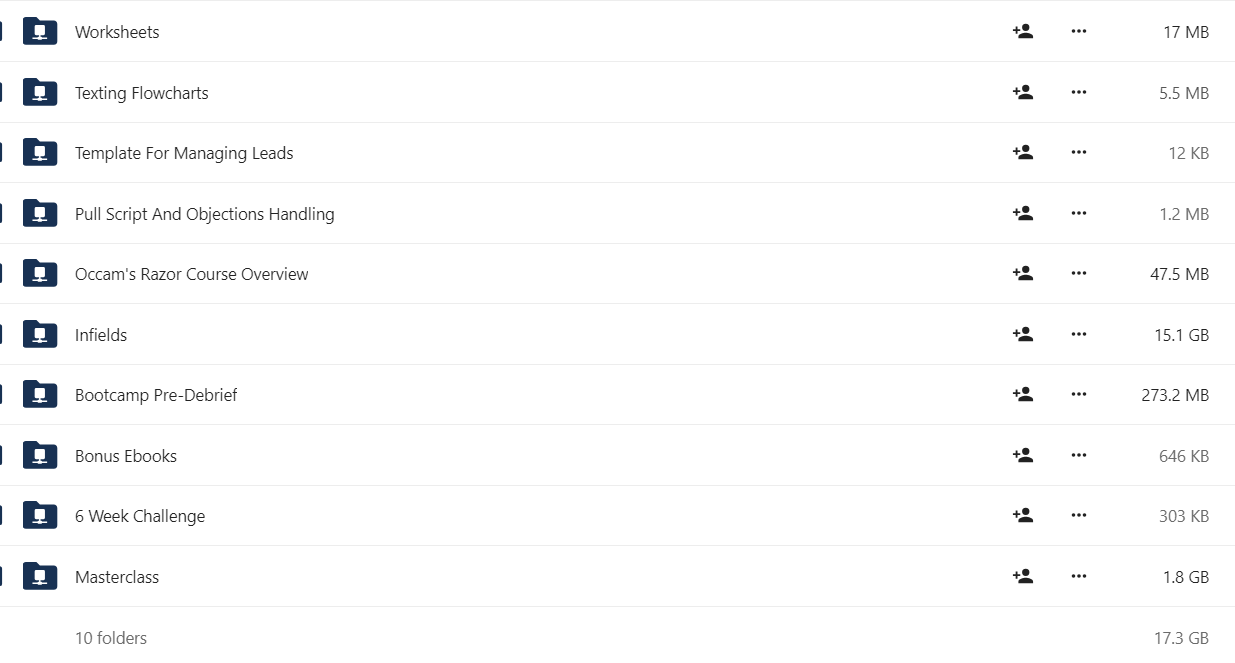Viewport: 1235px width, 663px height.
Task: Open the Infields folder link
Action: point(101,335)
